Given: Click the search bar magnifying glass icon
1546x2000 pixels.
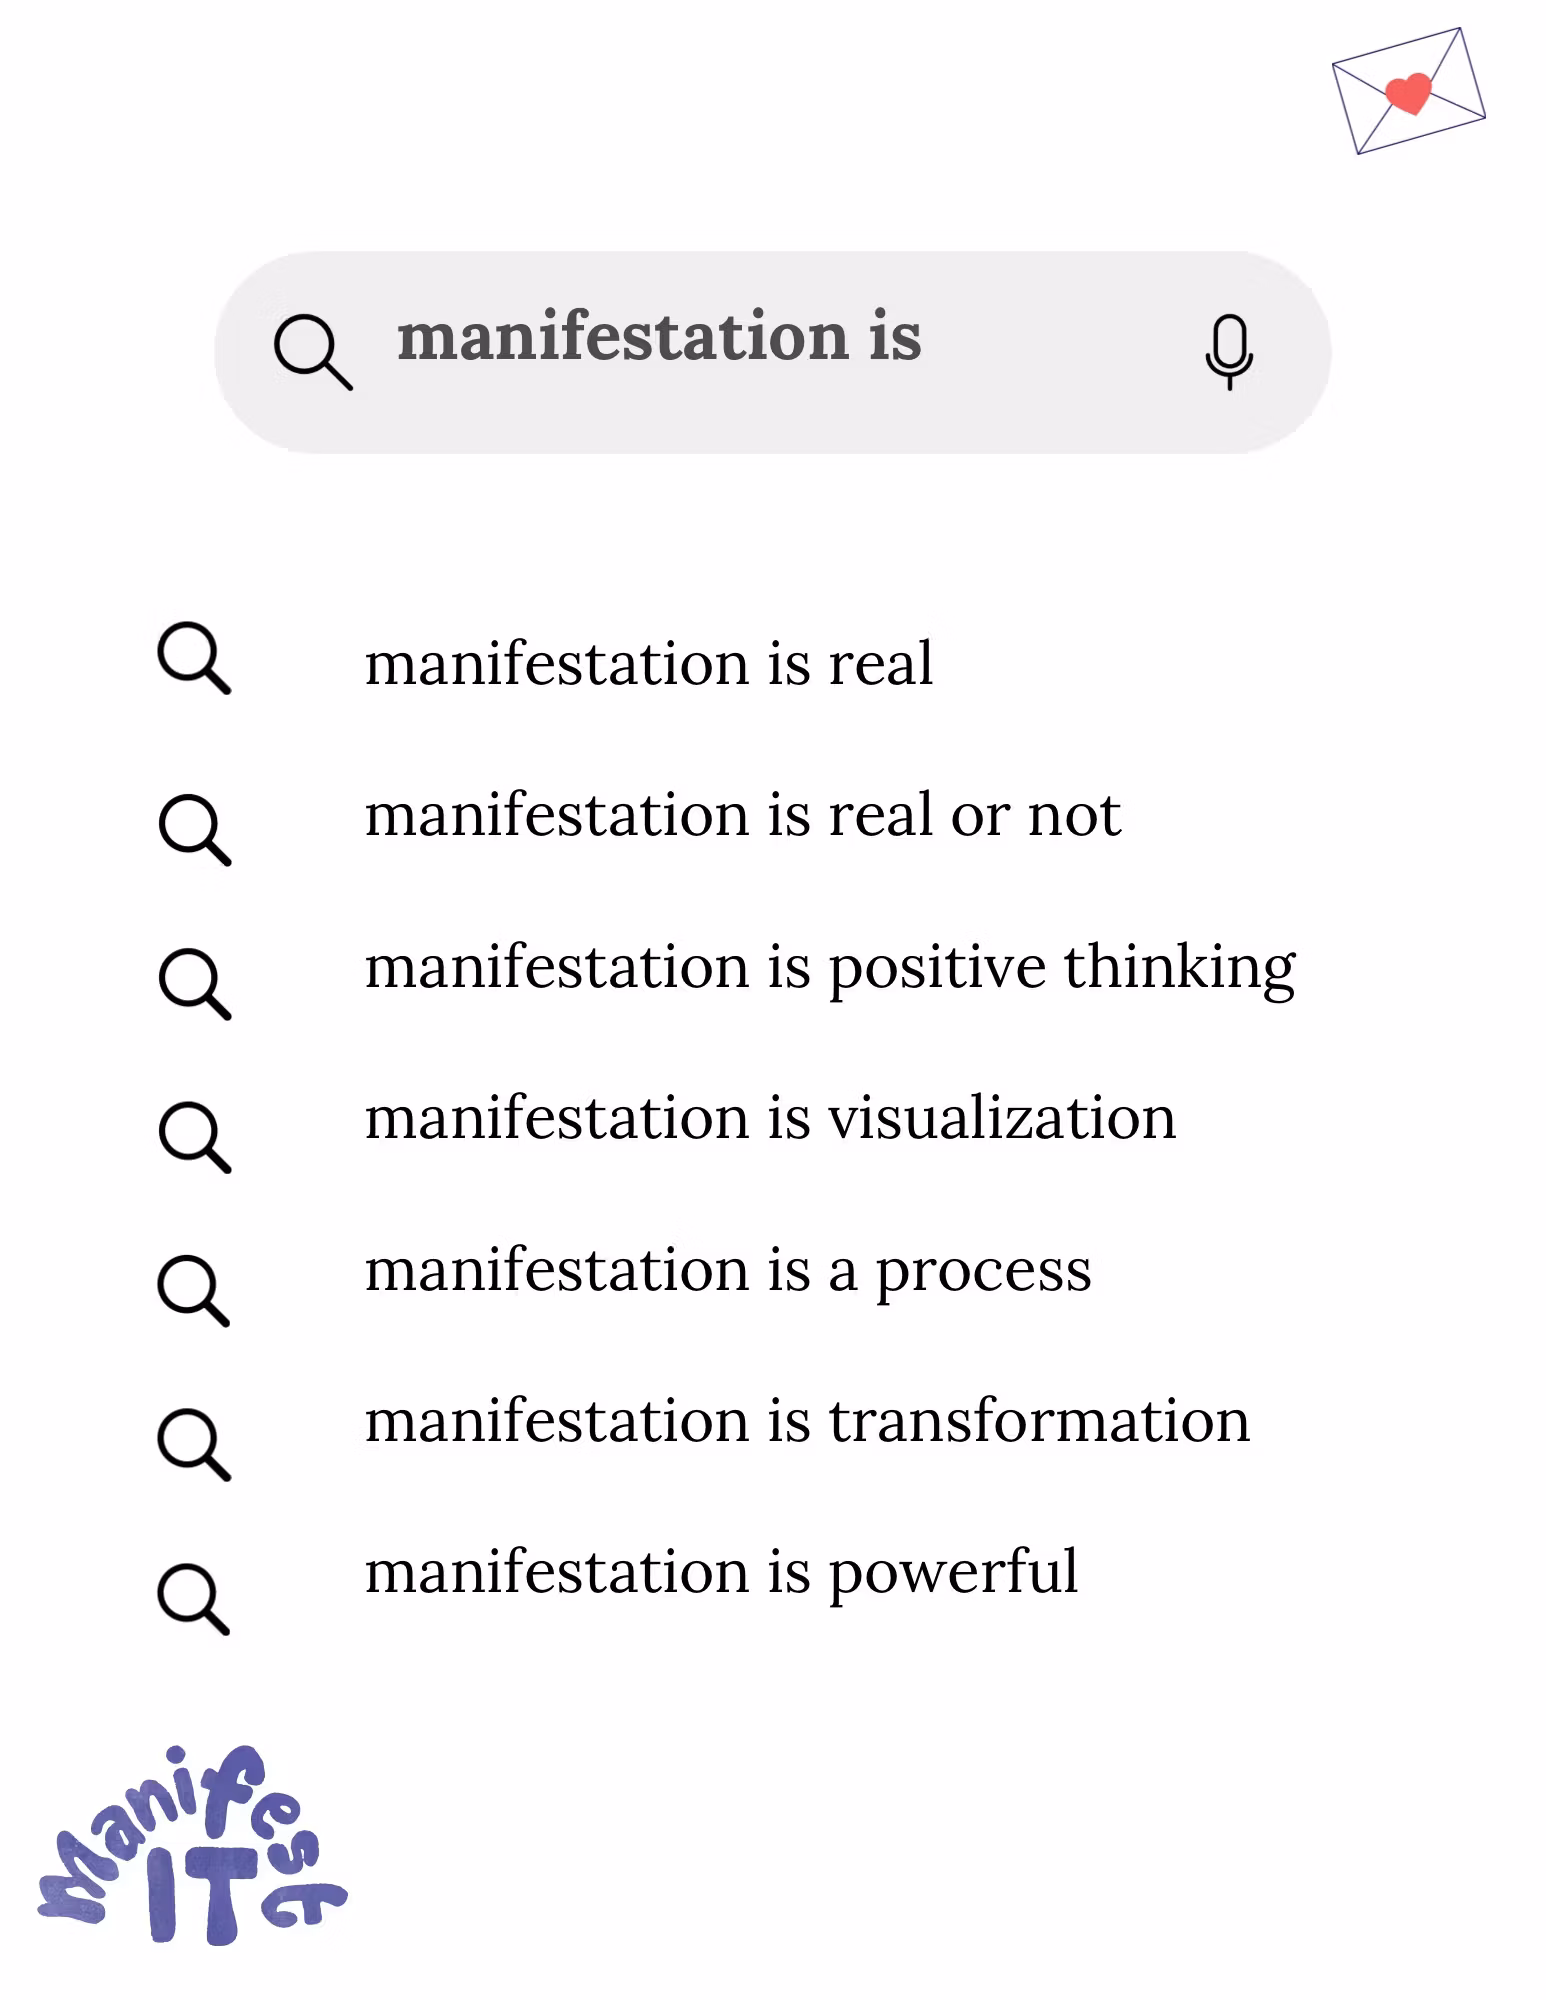Looking at the screenshot, I should (312, 352).
